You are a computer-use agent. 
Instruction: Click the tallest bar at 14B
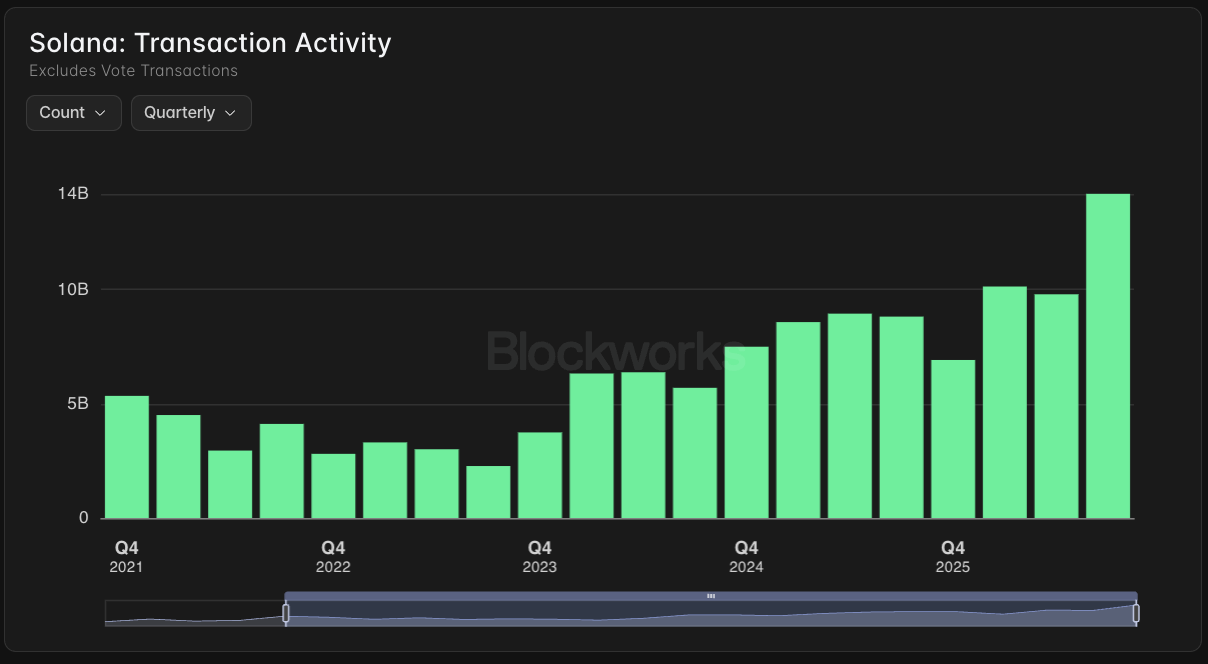click(x=1108, y=356)
